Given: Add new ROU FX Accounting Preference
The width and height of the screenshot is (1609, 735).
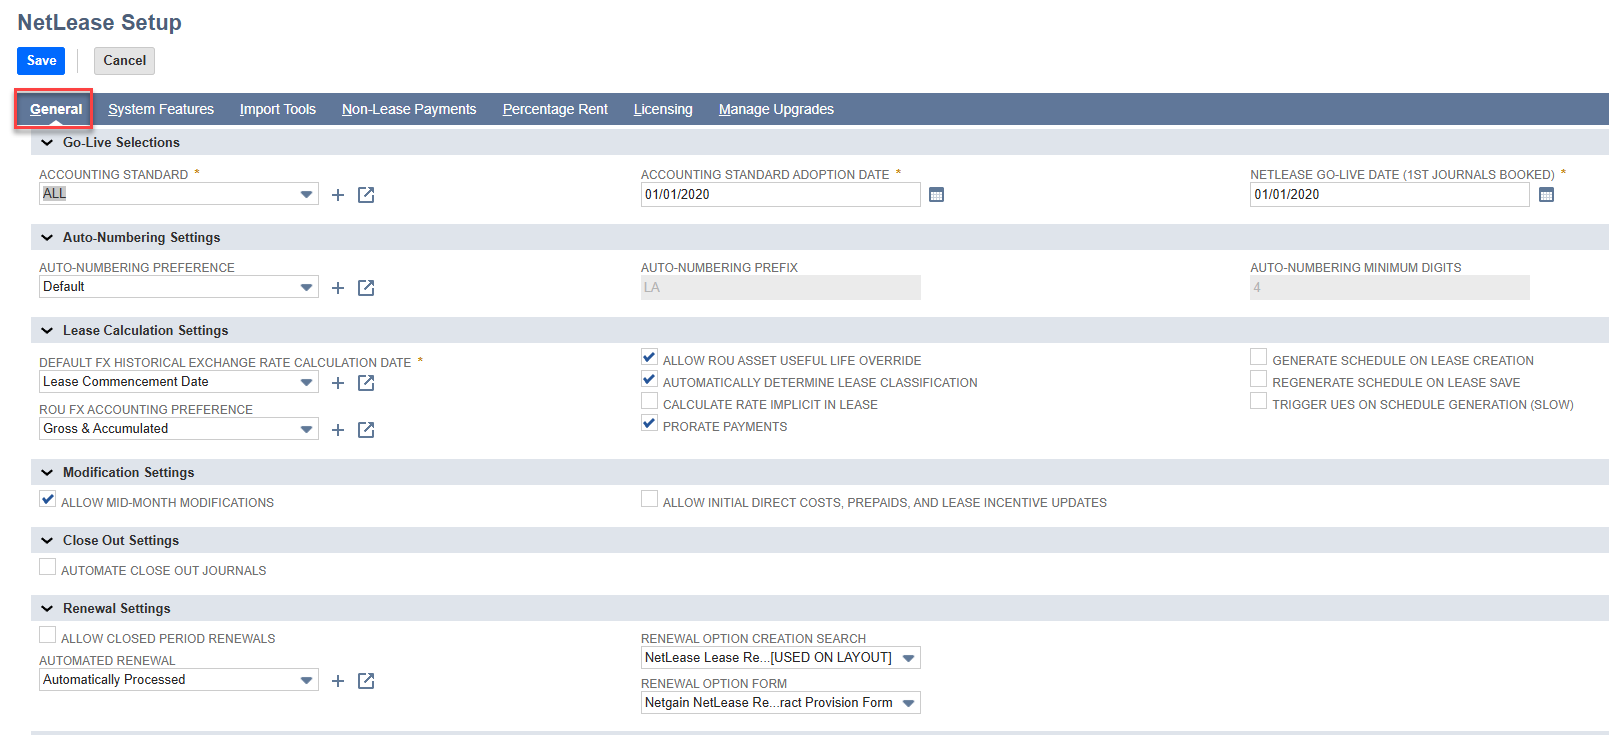Looking at the screenshot, I should (338, 430).
